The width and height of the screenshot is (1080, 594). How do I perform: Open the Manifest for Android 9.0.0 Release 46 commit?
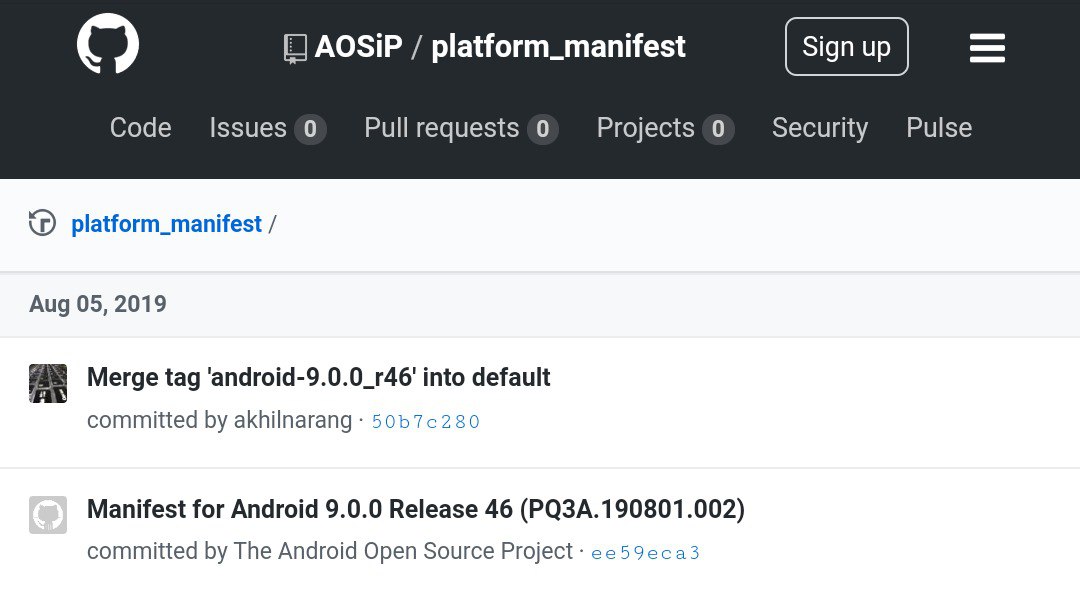coord(416,509)
